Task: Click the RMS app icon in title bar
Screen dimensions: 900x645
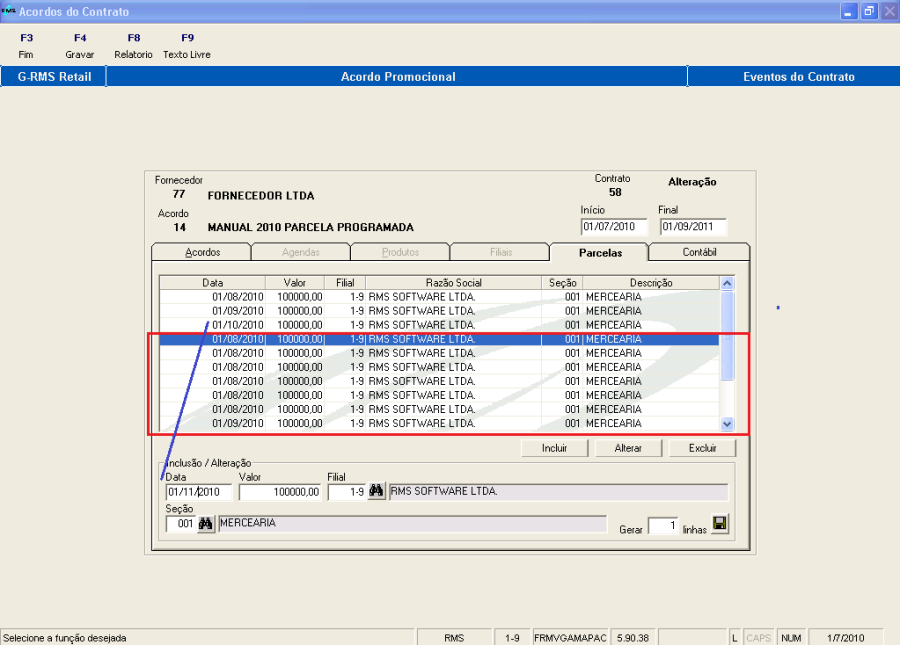Action: [x=8, y=11]
